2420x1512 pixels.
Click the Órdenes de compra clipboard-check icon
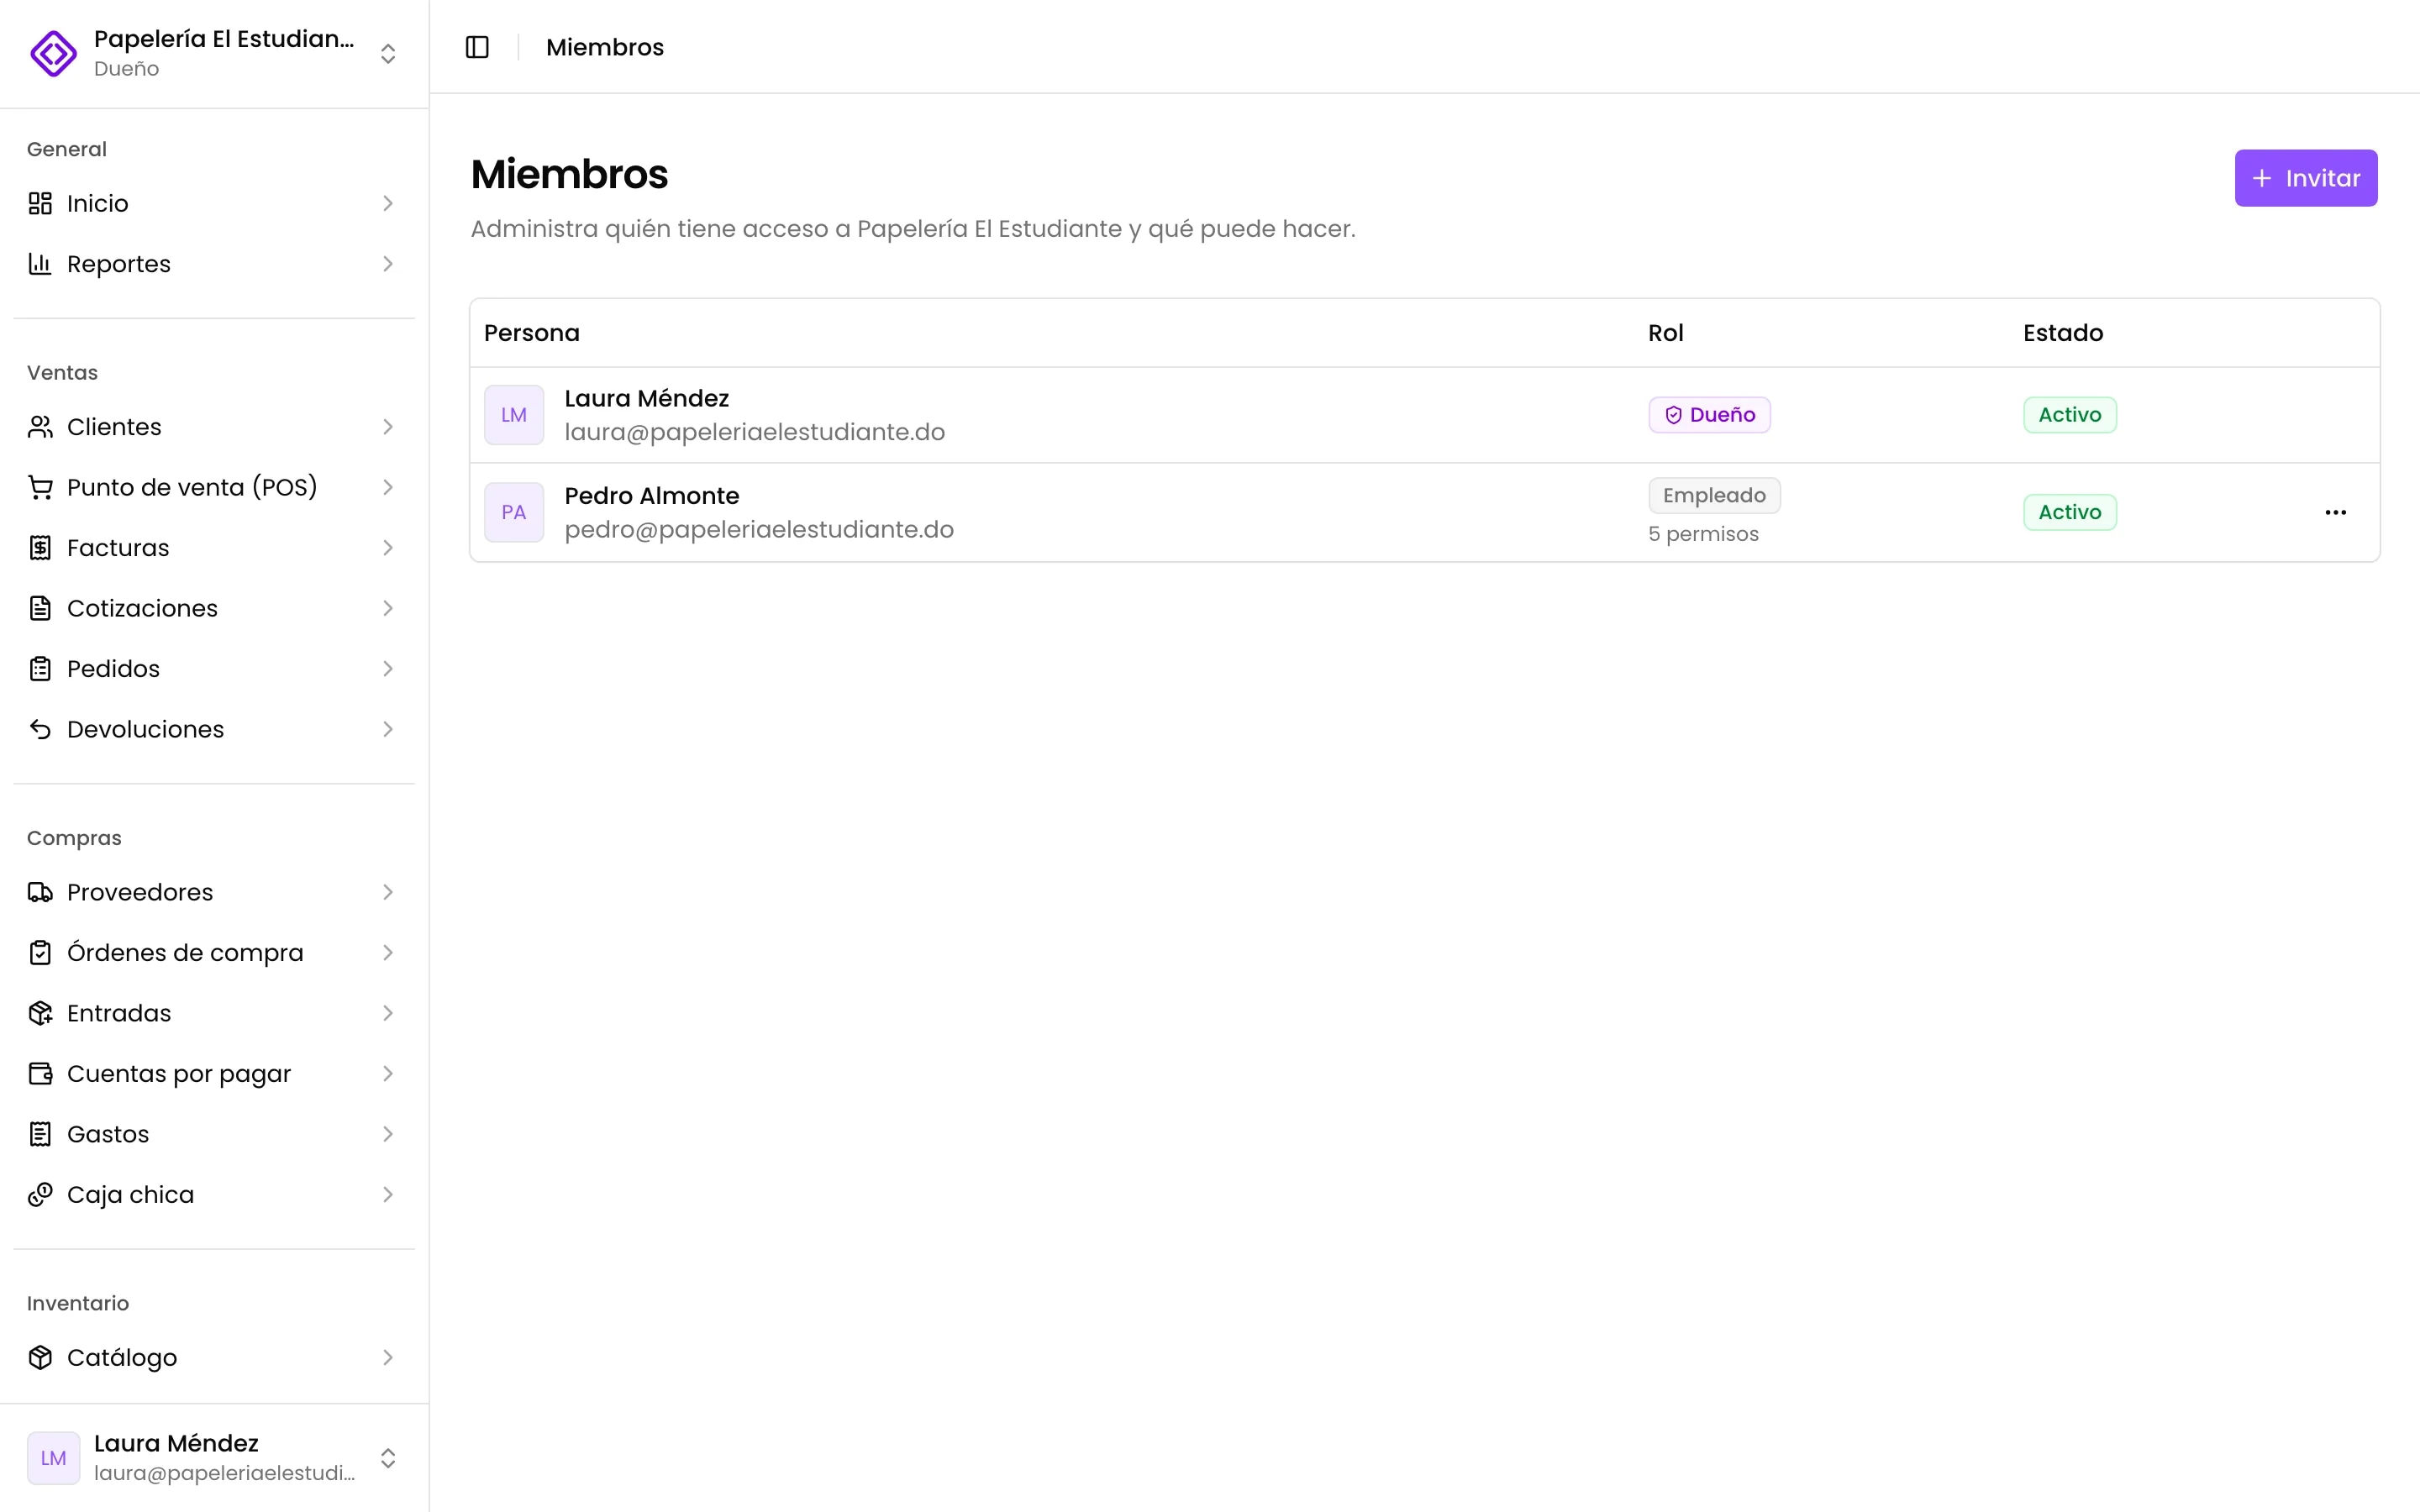40,953
